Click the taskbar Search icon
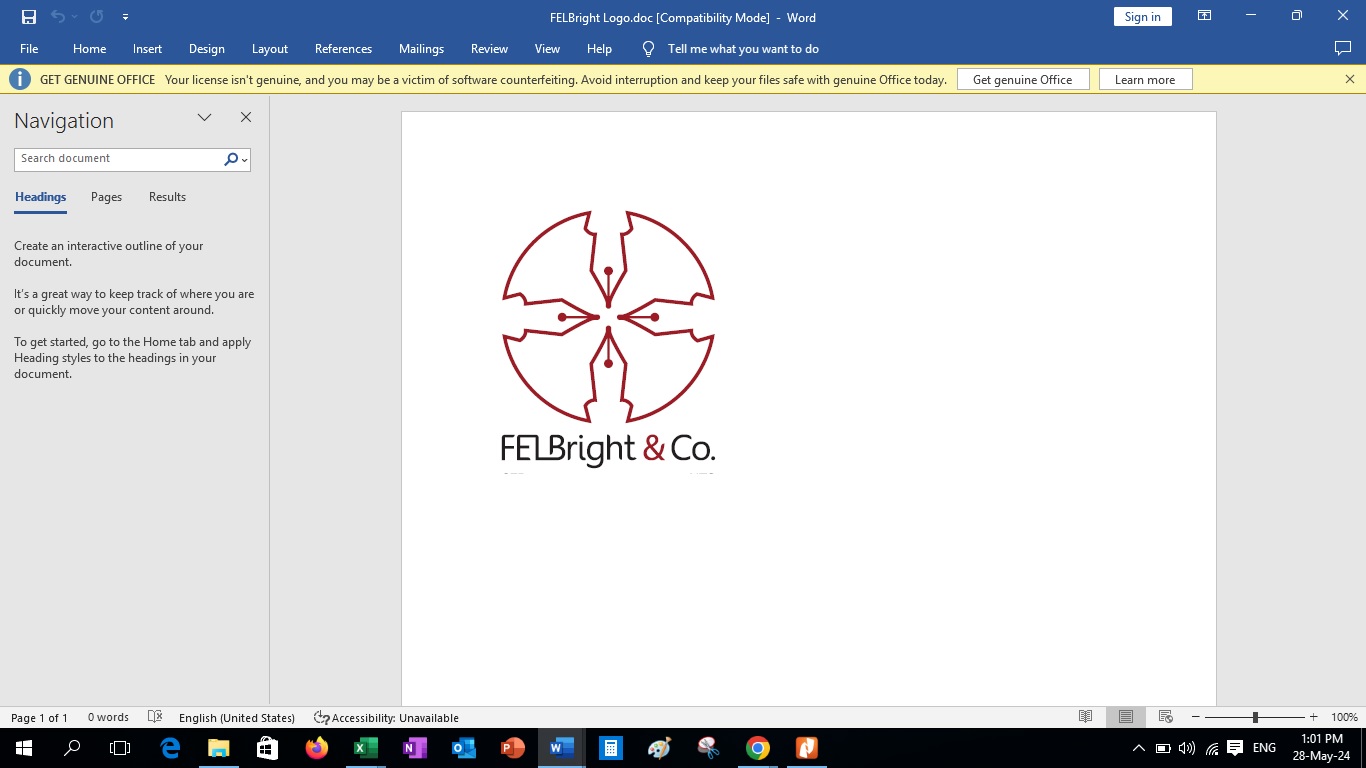This screenshot has width=1366, height=768. pos(72,748)
